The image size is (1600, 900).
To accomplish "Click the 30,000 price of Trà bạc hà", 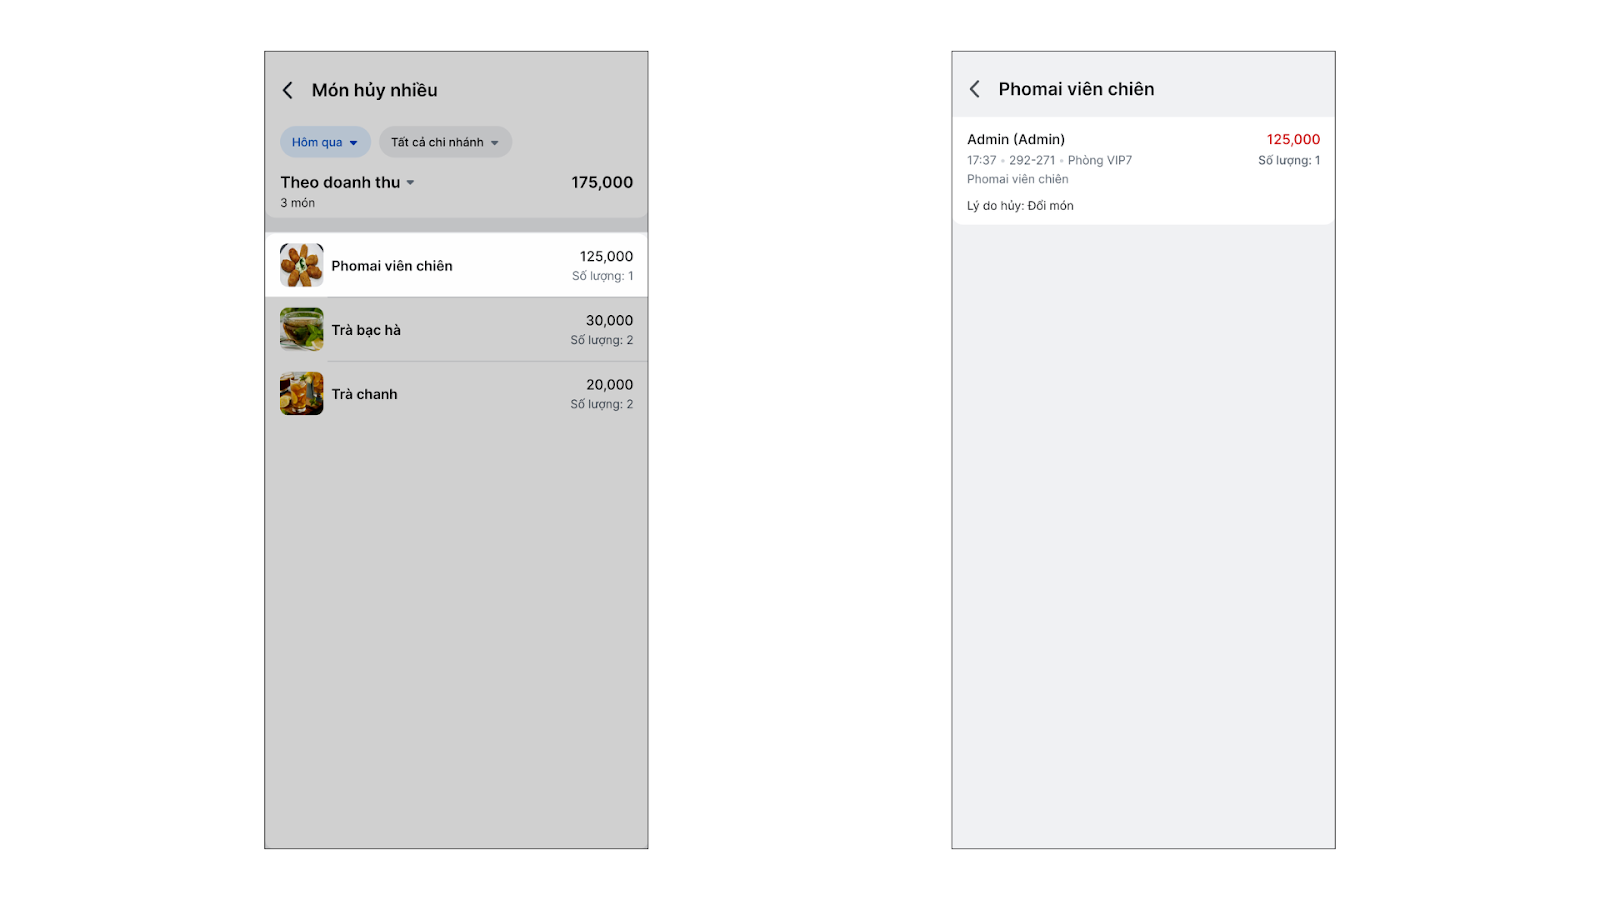I will click(x=609, y=320).
